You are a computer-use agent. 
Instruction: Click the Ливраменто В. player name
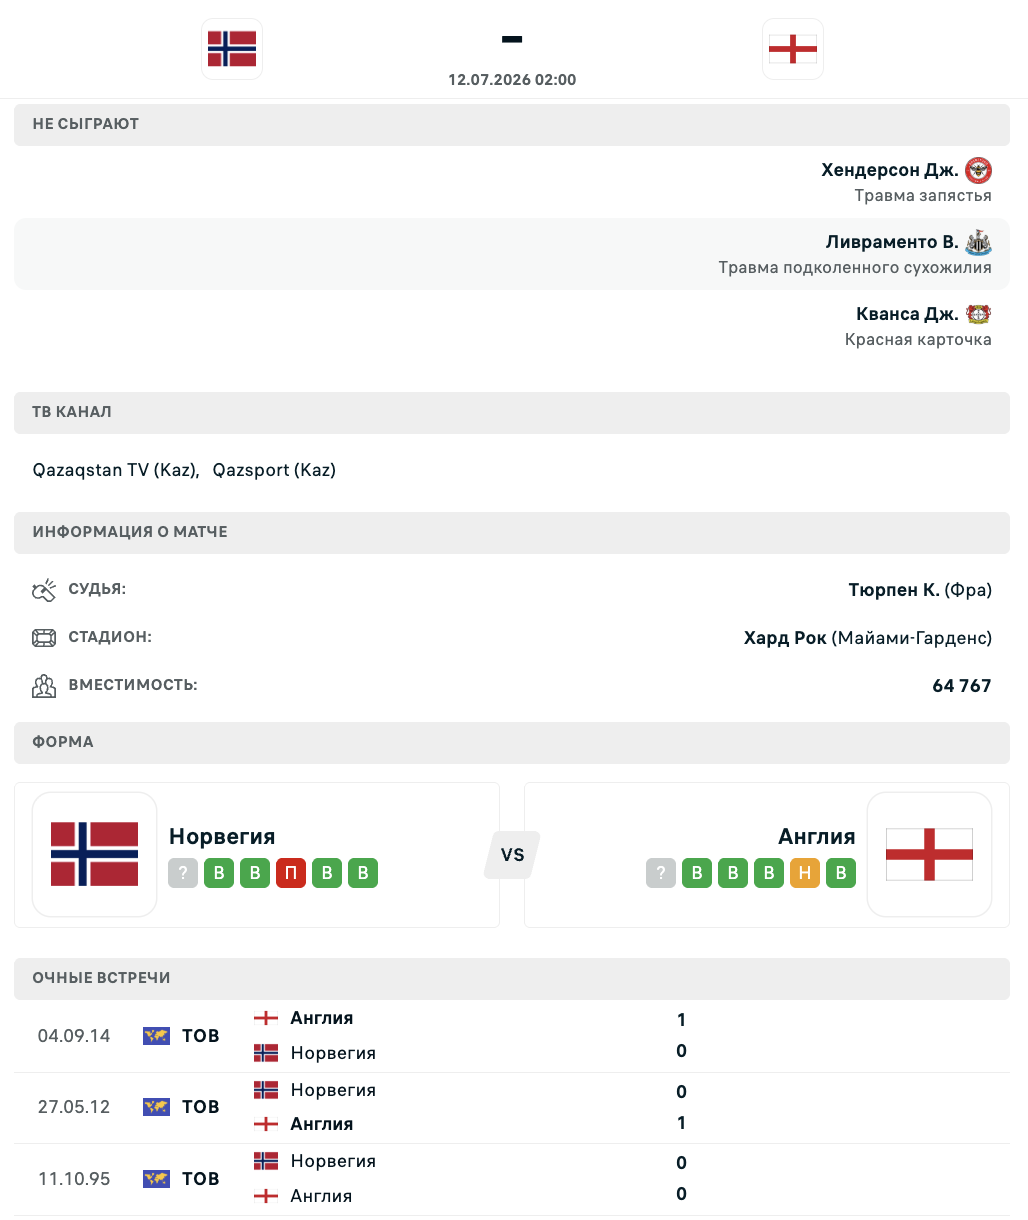892,242
